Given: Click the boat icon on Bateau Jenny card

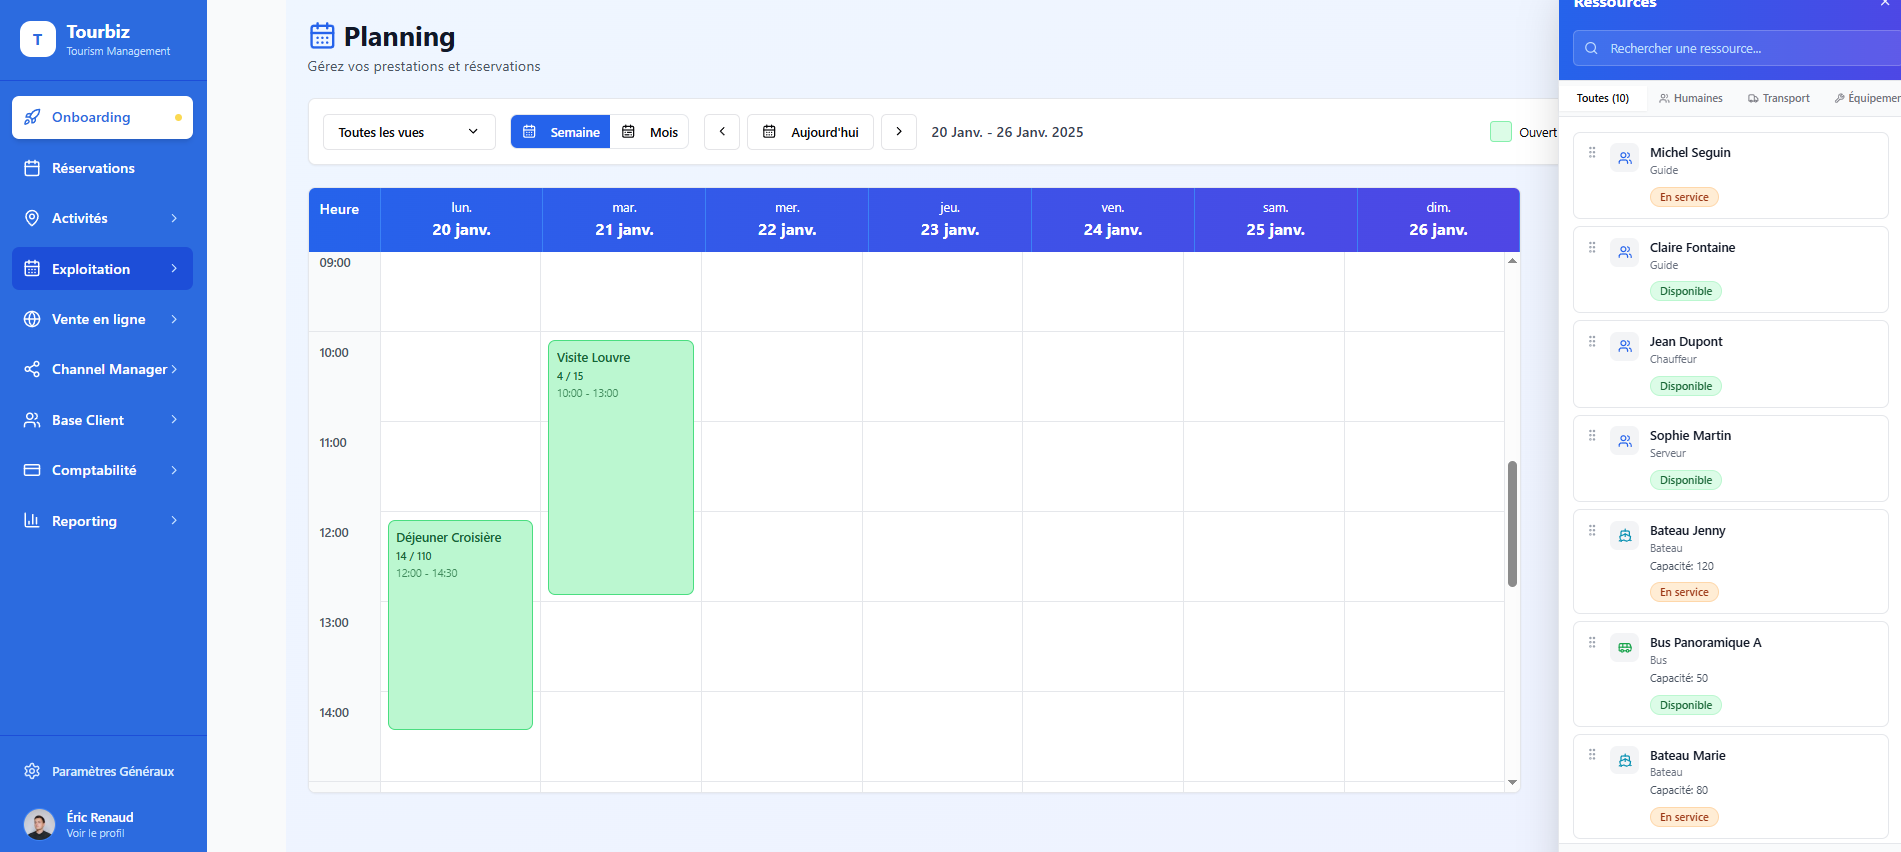Looking at the screenshot, I should 1625,536.
